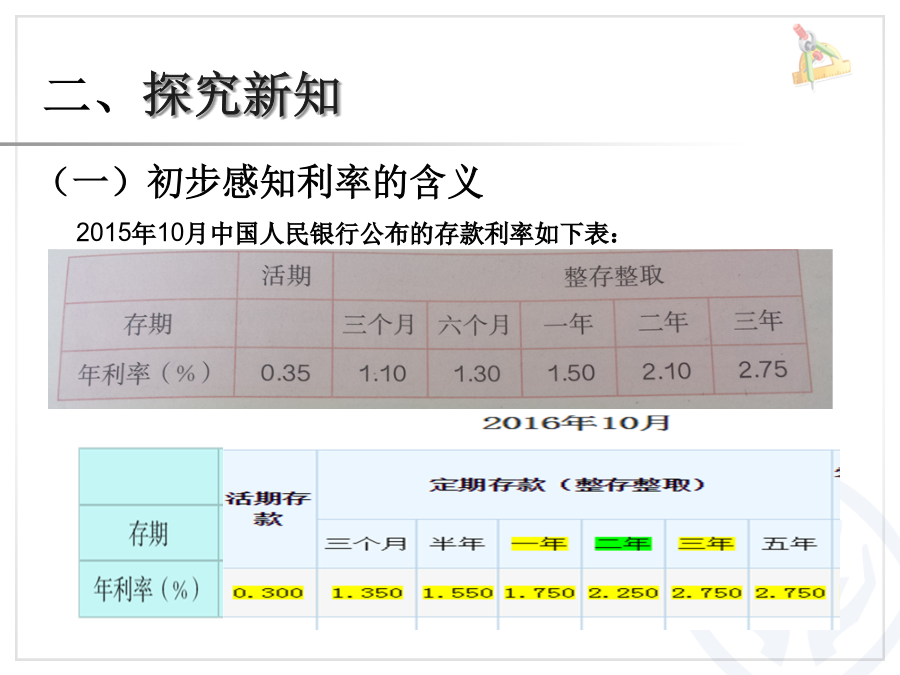The image size is (900, 675).
Task: Click the 1.550 rate value
Action: click(458, 592)
